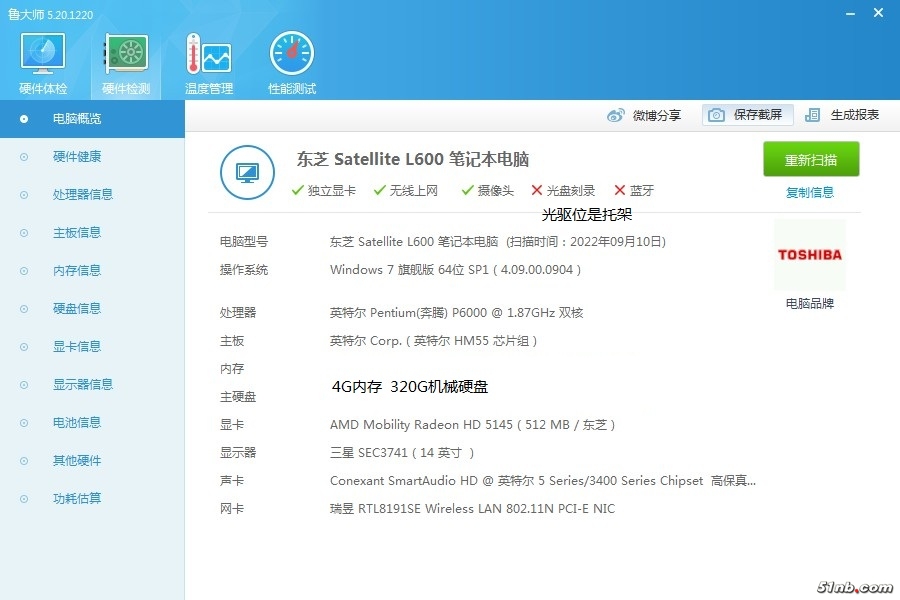900x600 pixels.
Task: Select 电脑概览 in the sidebar
Action: pyautogui.click(x=92, y=119)
